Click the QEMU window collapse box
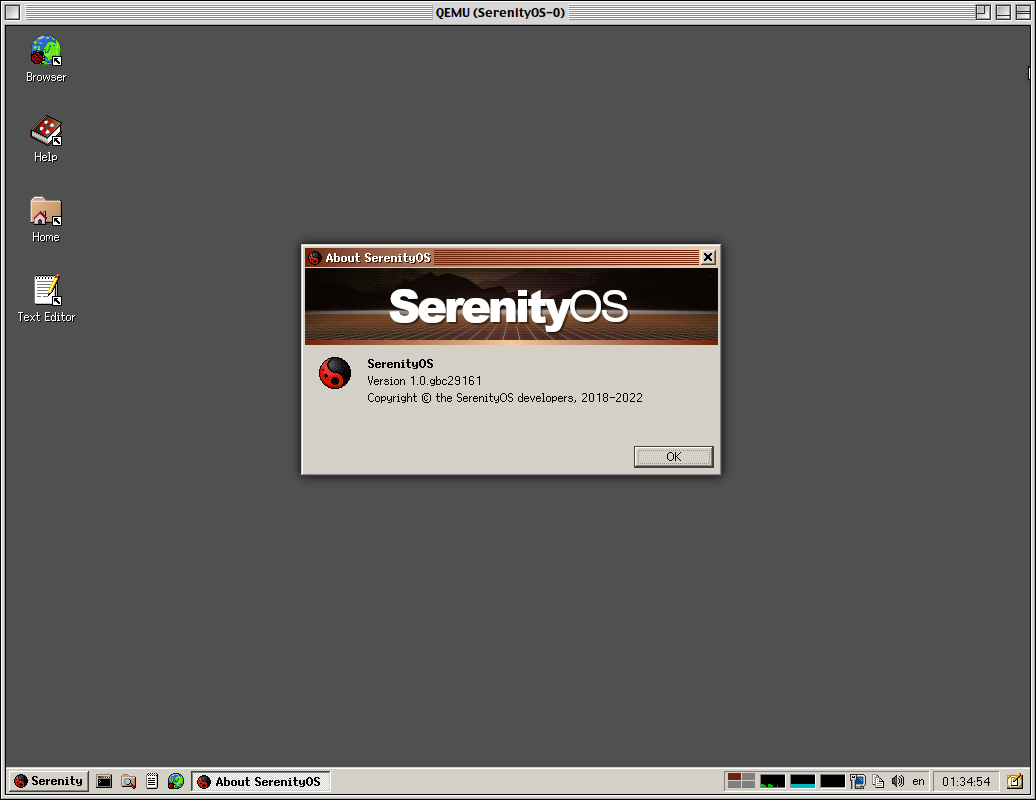The height and width of the screenshot is (800, 1036). pyautogui.click(x=1023, y=12)
